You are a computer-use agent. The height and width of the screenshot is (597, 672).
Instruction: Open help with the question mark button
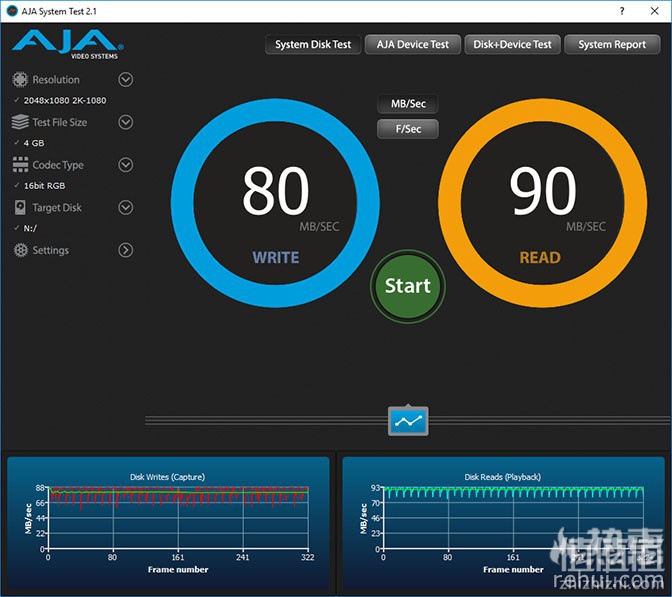622,11
